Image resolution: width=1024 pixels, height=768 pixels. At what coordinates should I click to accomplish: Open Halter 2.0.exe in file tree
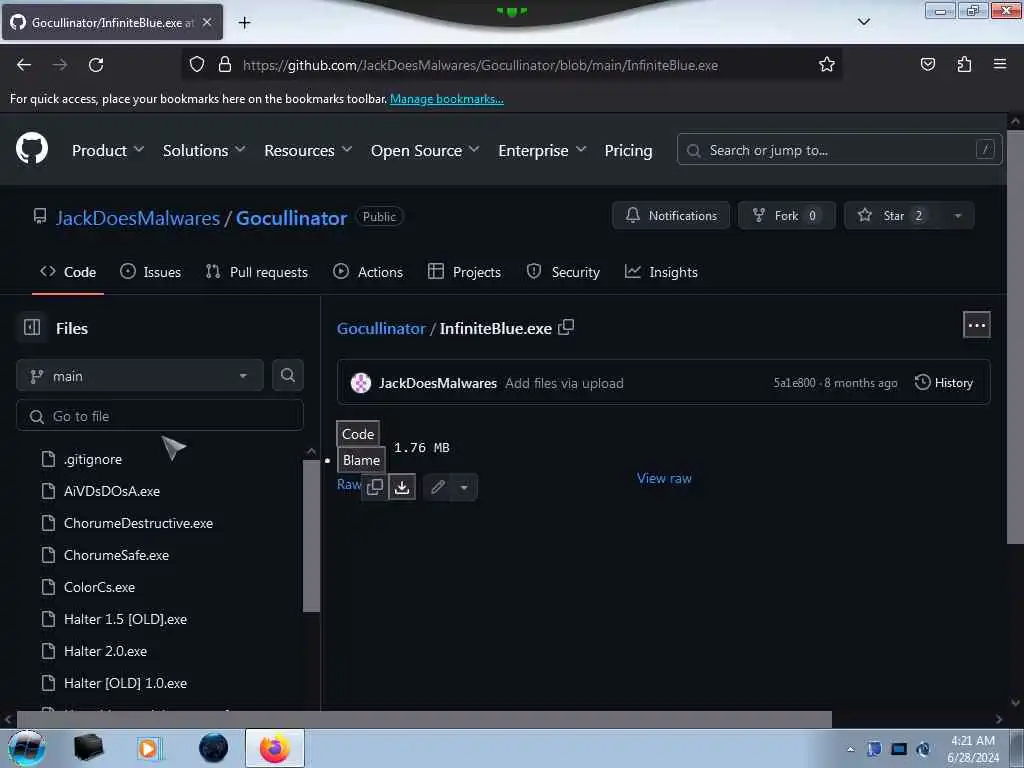click(105, 651)
